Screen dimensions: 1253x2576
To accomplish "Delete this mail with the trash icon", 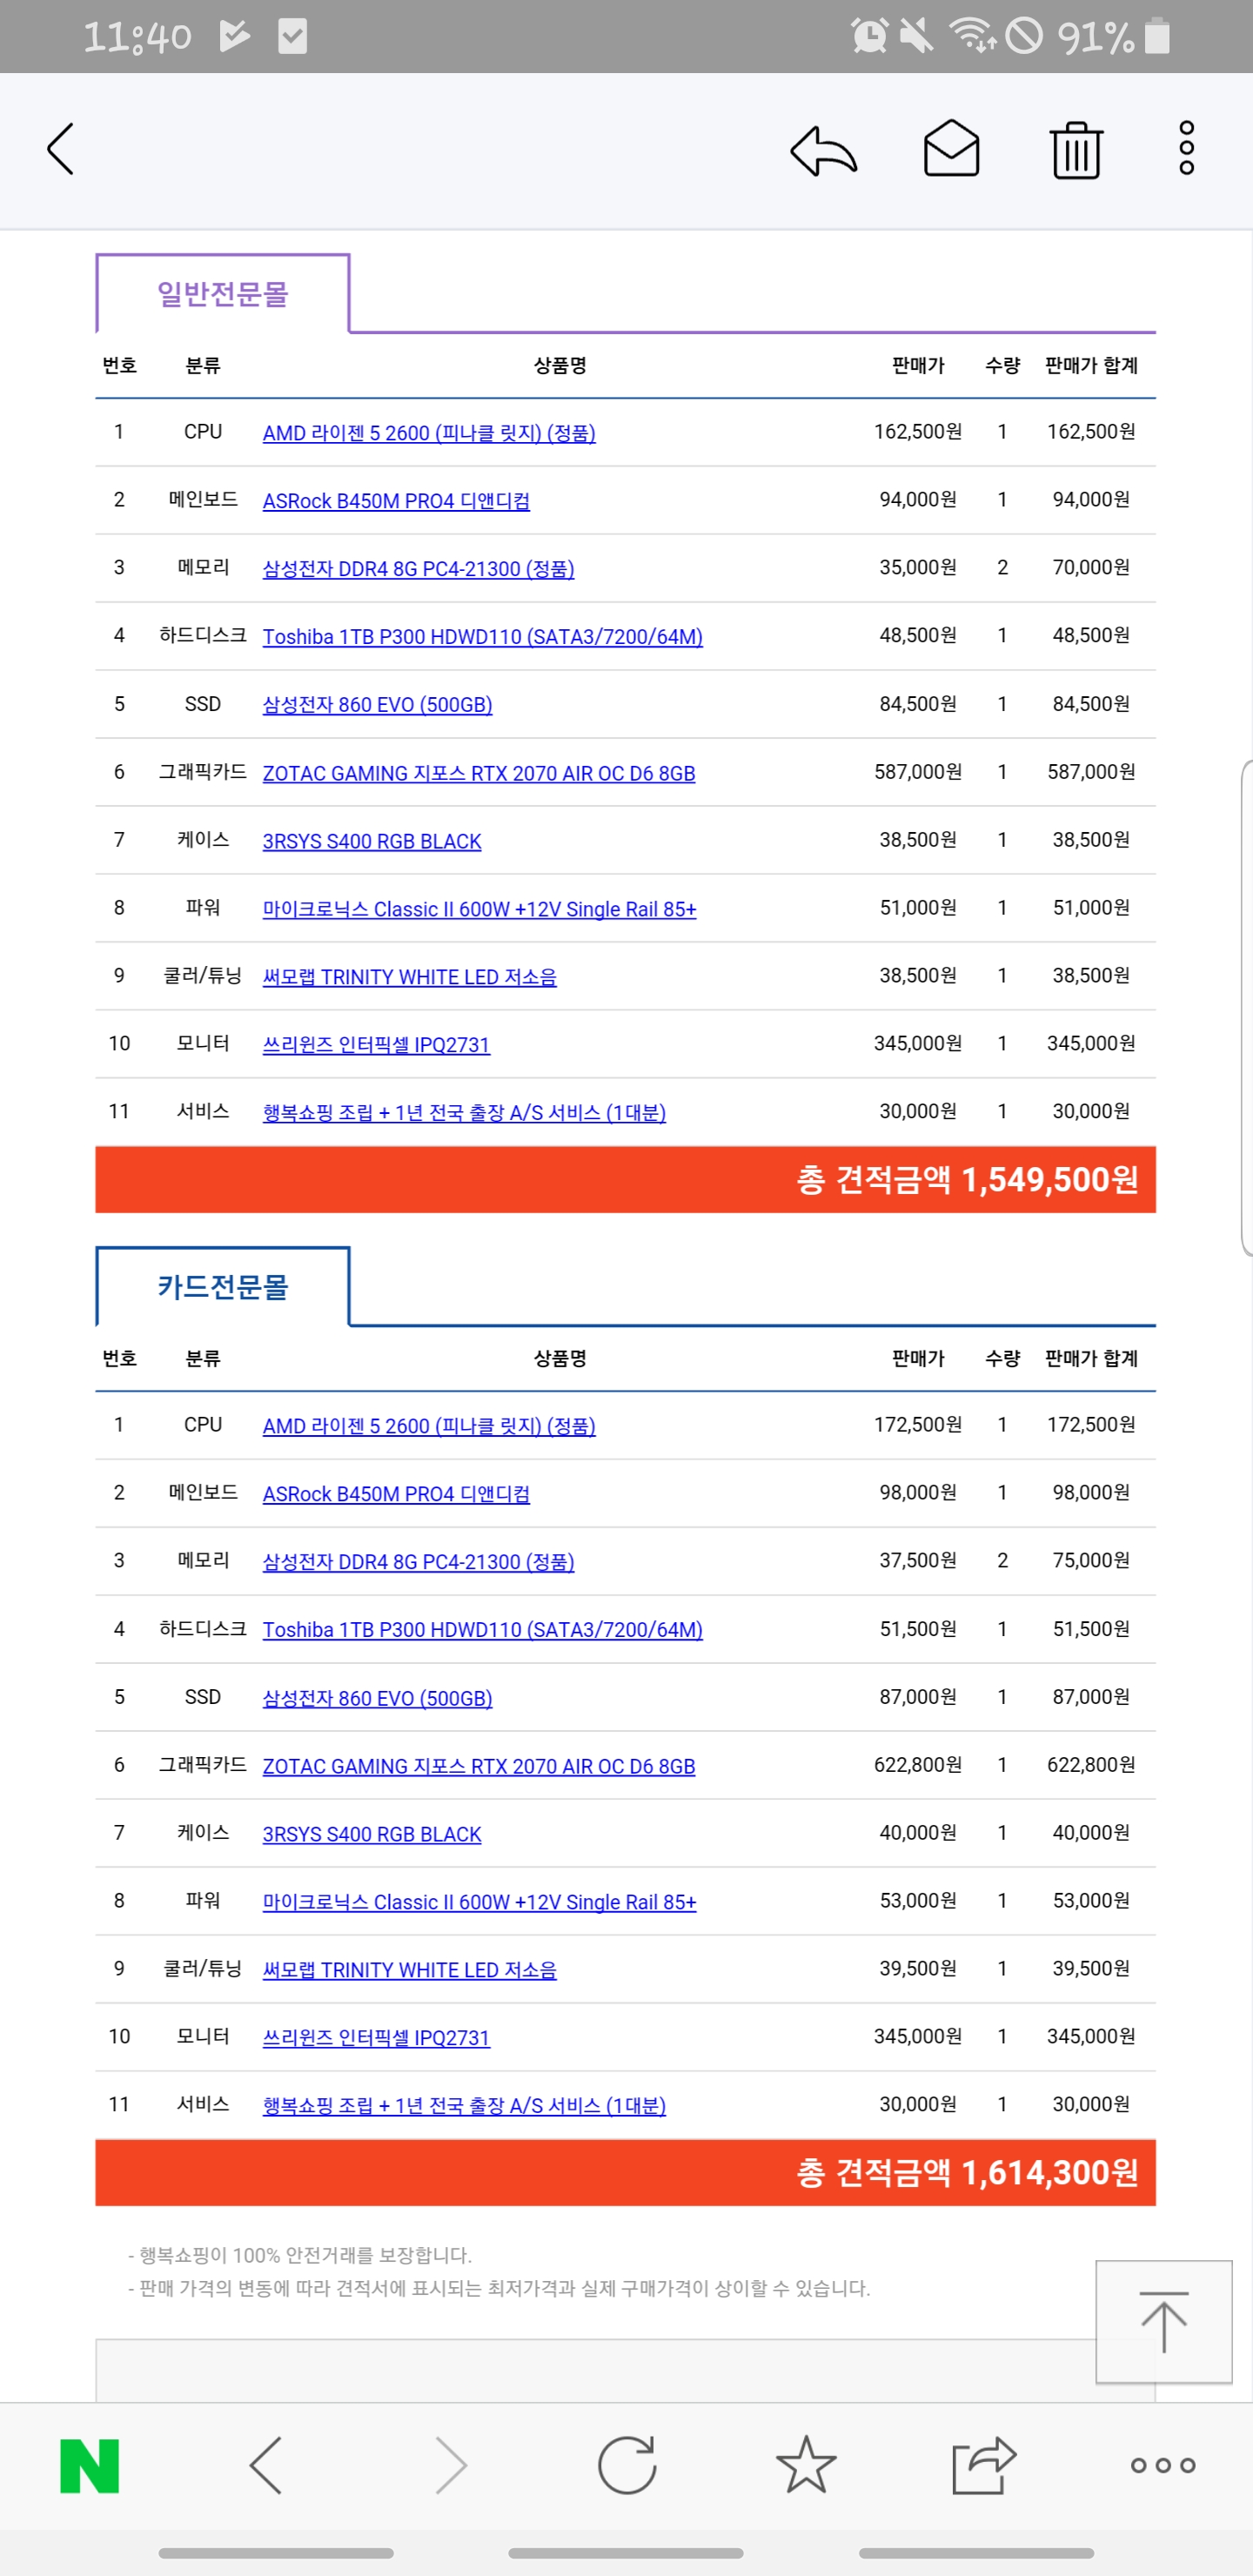I will (1076, 150).
